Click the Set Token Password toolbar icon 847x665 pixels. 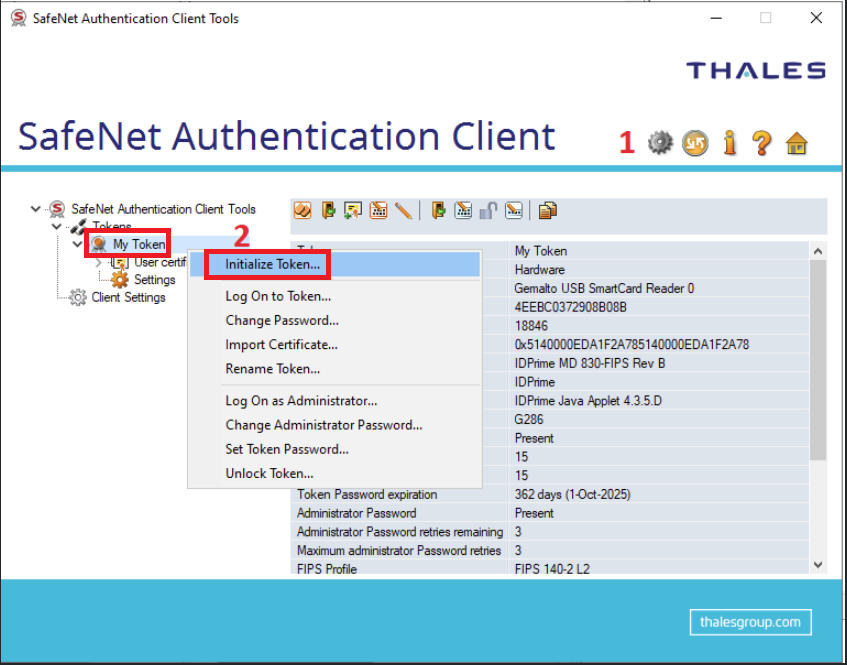pyautogui.click(x=514, y=210)
